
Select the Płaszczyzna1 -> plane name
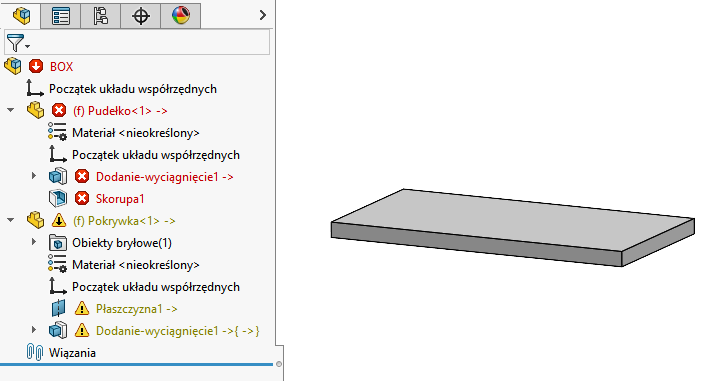(x=136, y=309)
